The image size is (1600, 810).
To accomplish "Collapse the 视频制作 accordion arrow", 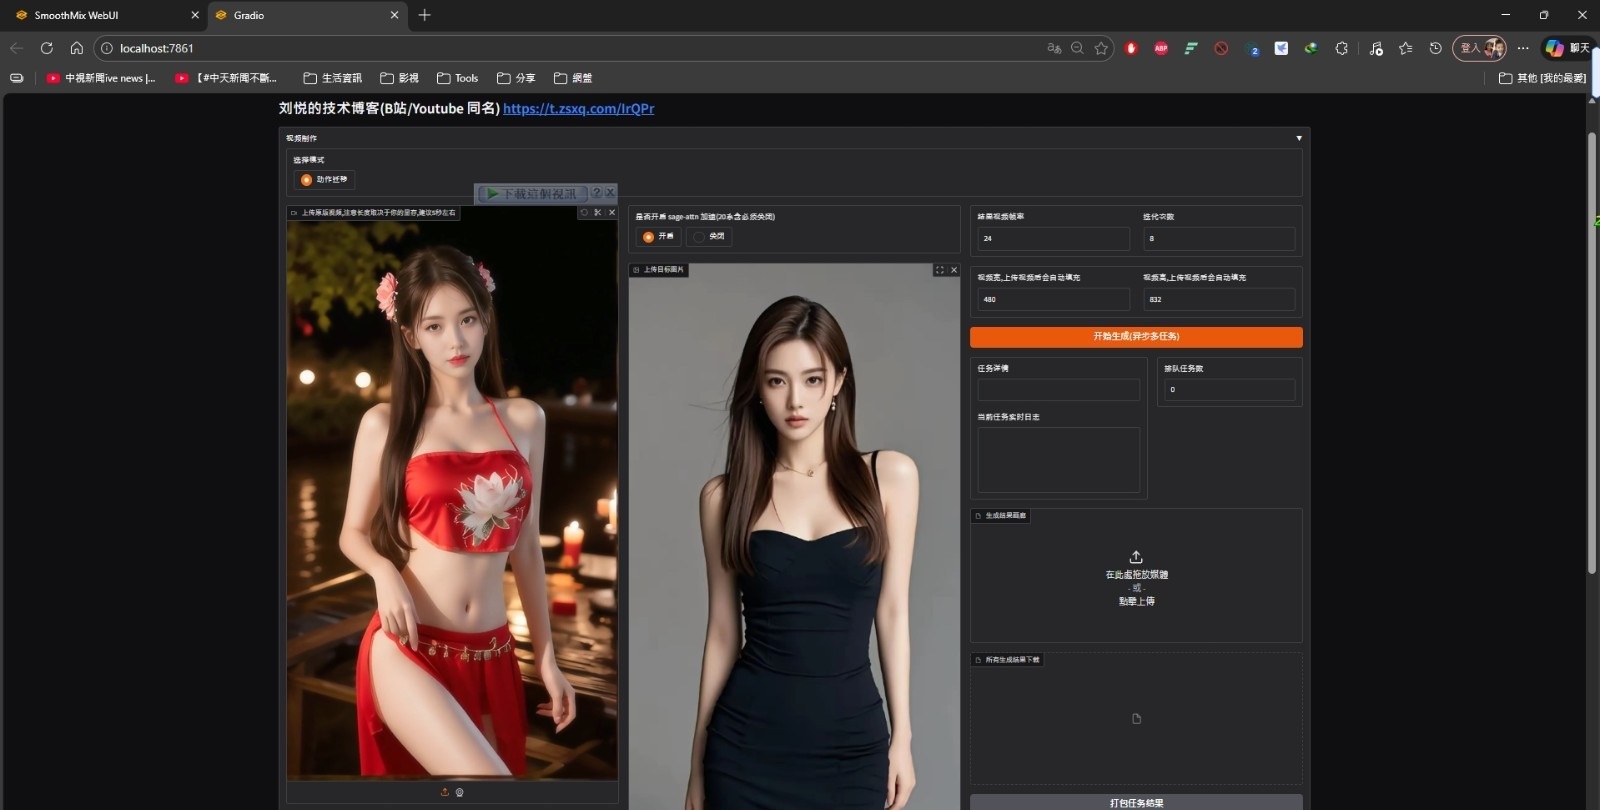I will pyautogui.click(x=1299, y=138).
